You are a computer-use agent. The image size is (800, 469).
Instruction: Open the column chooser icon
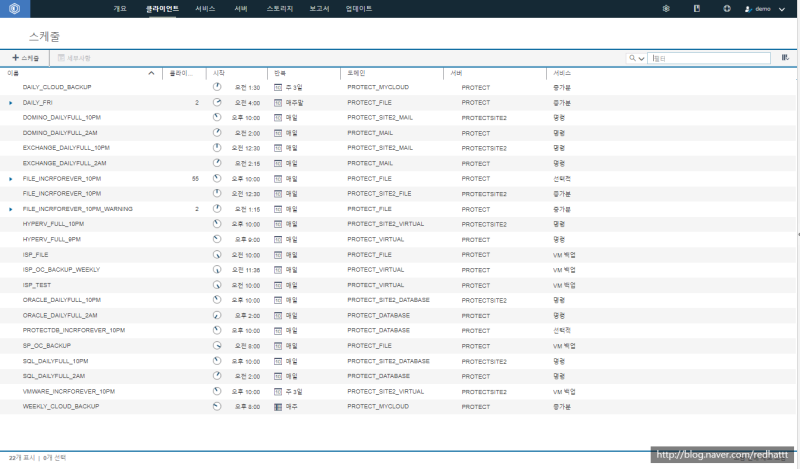point(785,58)
